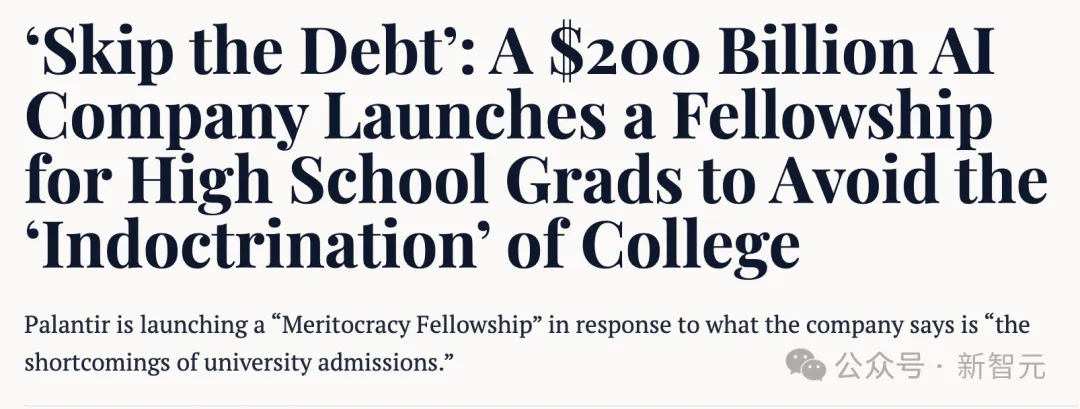Click 'the company says' in the subheading
This screenshot has height=409, width=1080.
point(836,326)
